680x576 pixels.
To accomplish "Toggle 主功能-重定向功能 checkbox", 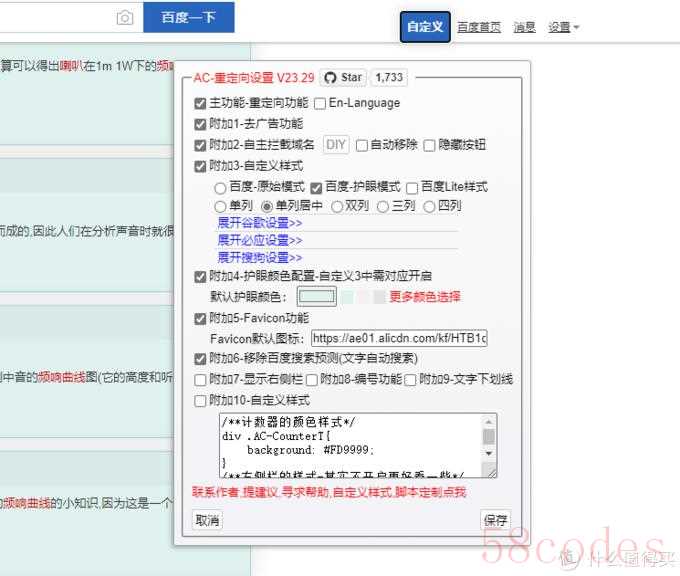I will pyautogui.click(x=200, y=104).
